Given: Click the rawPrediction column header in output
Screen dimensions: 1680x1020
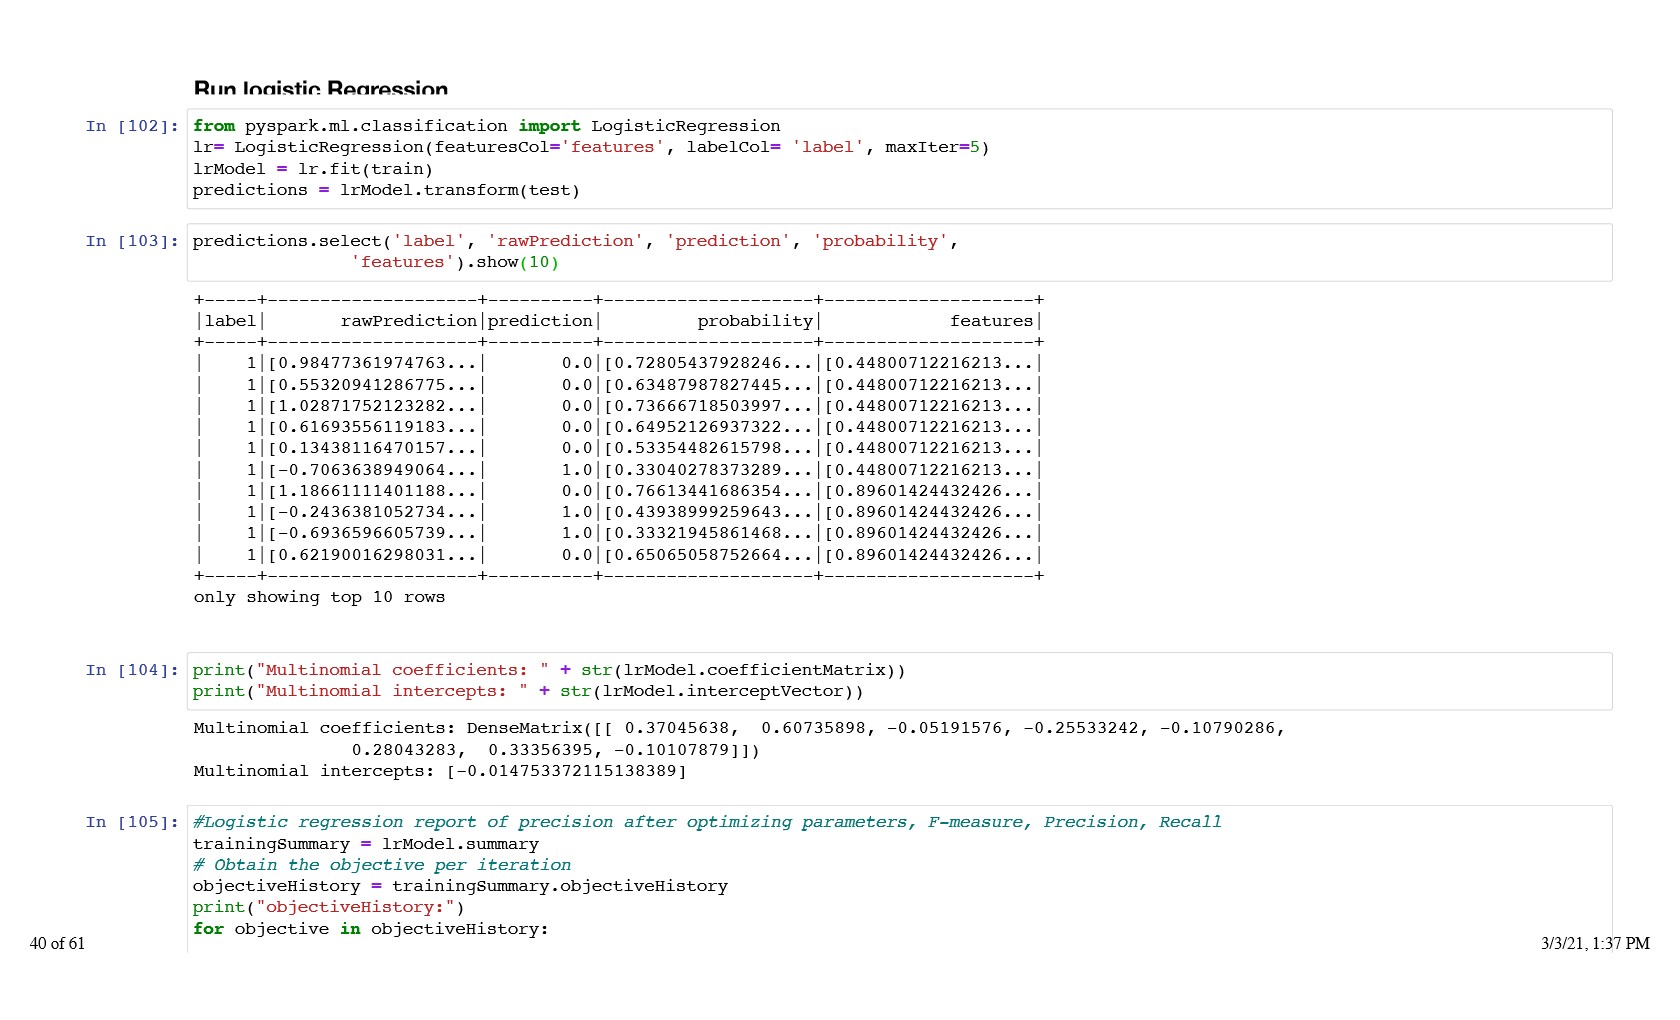Looking at the screenshot, I should point(408,321).
